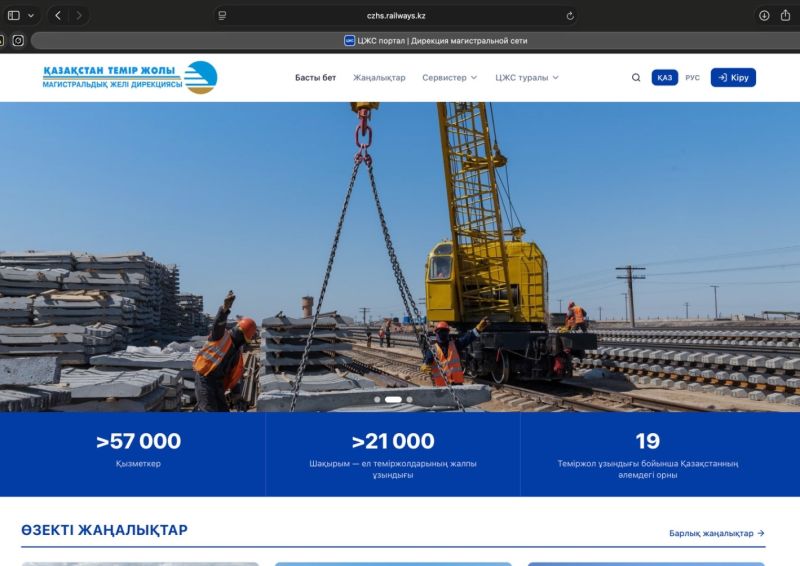This screenshot has height=566, width=800.
Task: Click the Қазақстан Темір Жолы logo
Action: [130, 78]
